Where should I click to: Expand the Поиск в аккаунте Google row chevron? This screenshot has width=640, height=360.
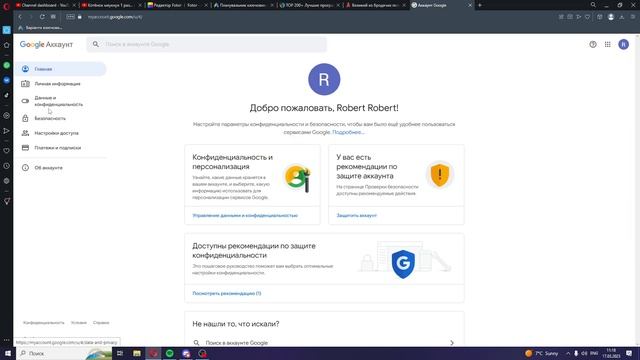(x=452, y=343)
